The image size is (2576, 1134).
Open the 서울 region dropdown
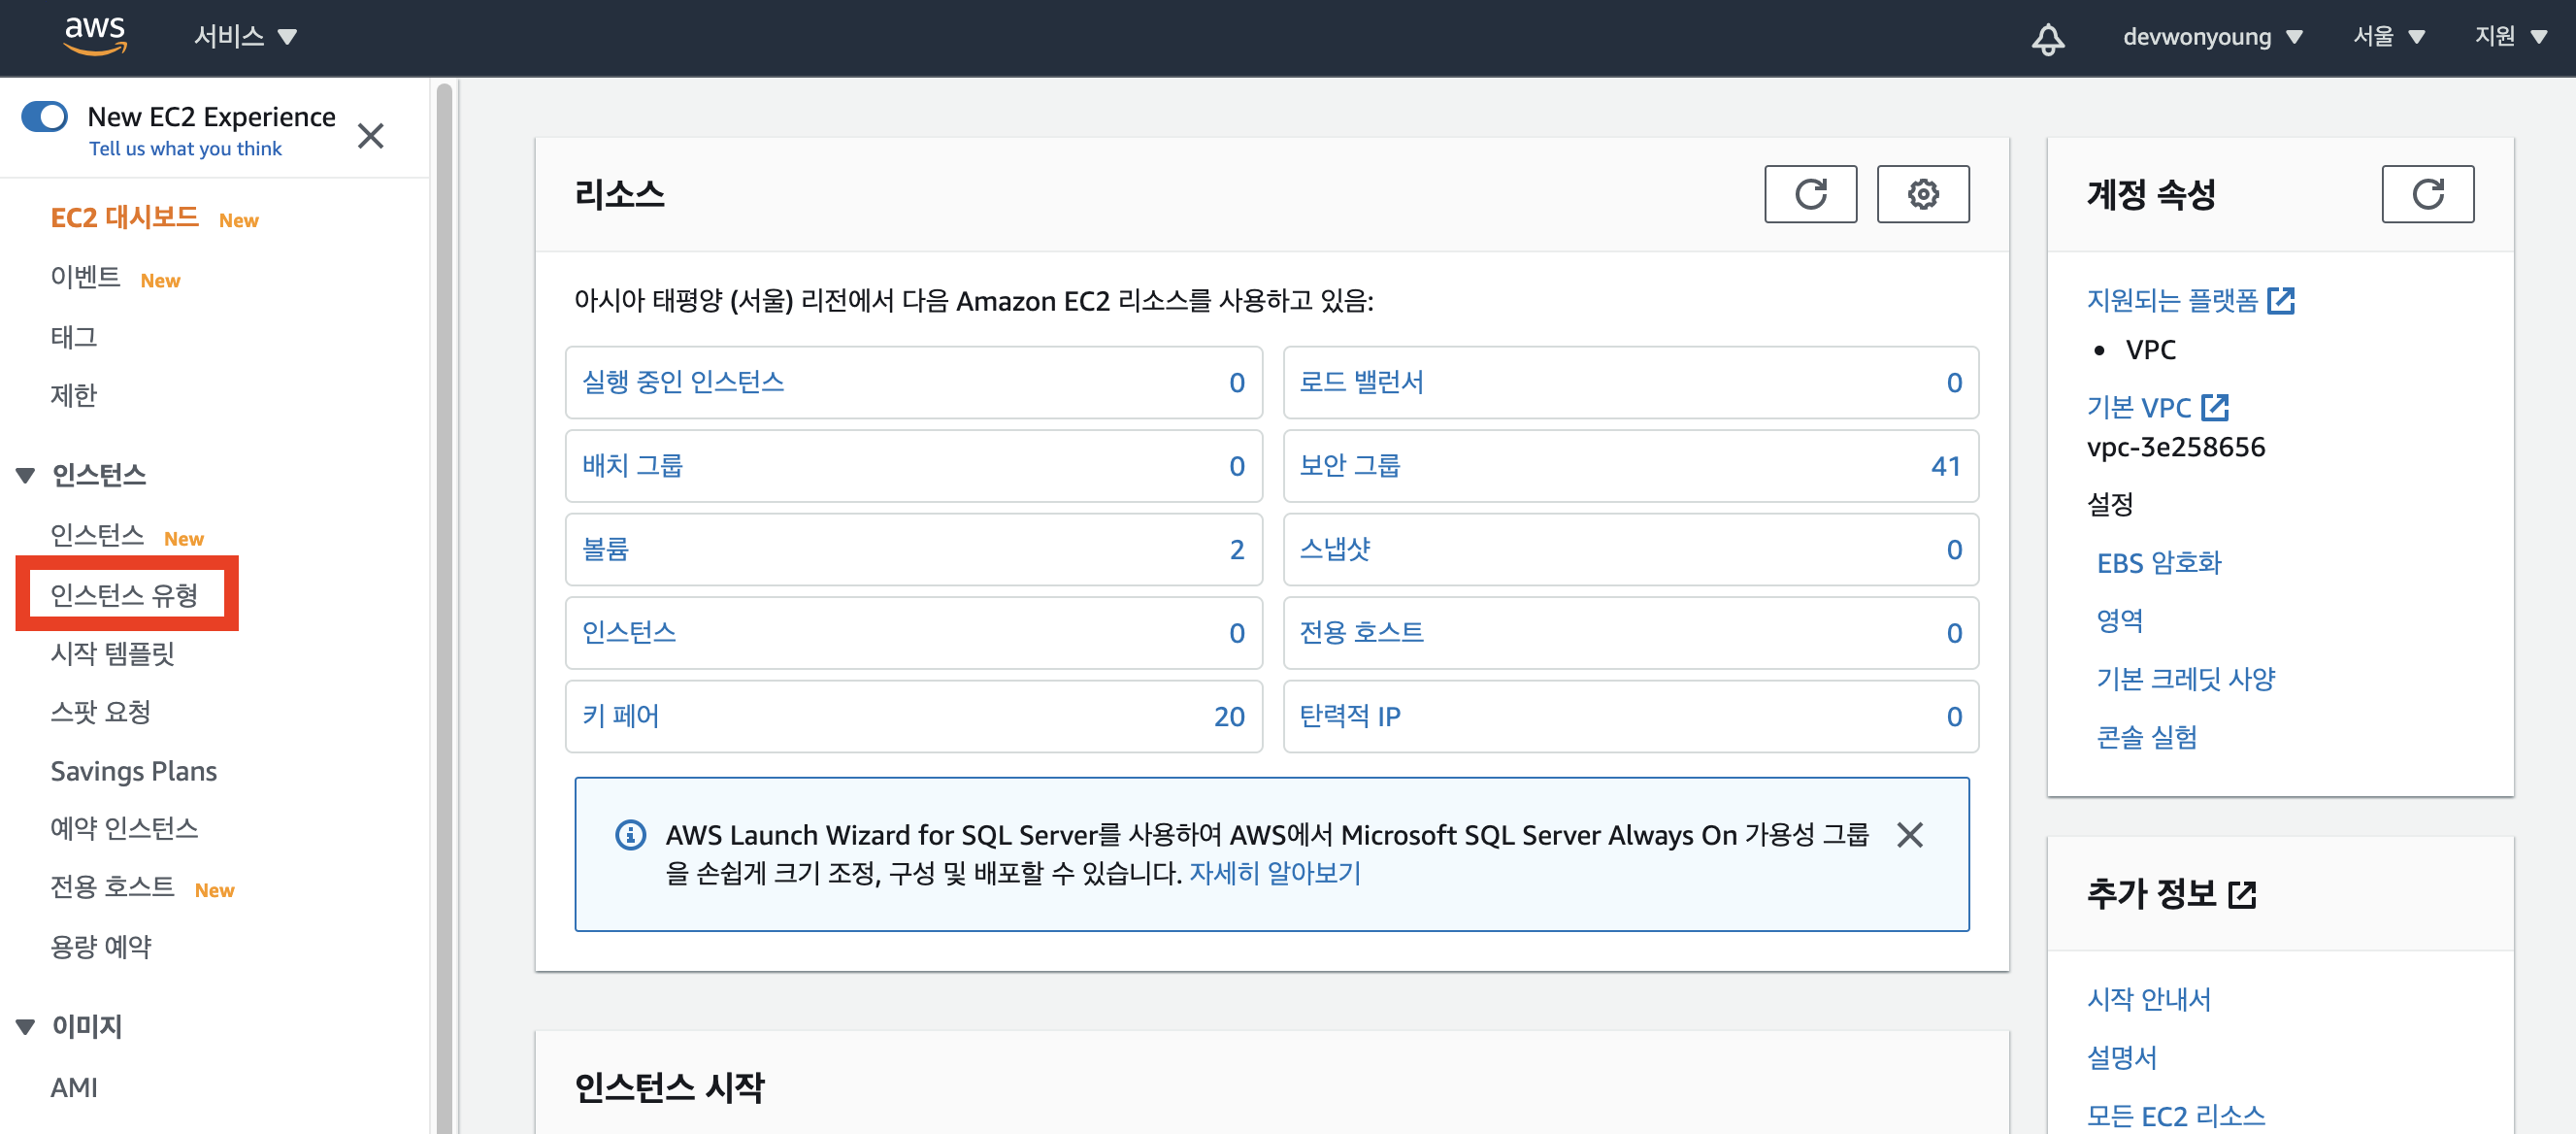pos(2388,37)
